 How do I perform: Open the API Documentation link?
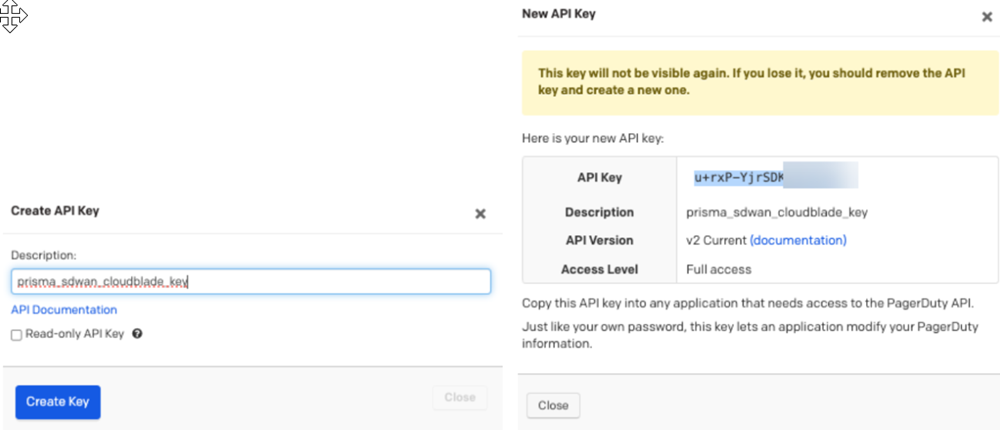tap(64, 310)
